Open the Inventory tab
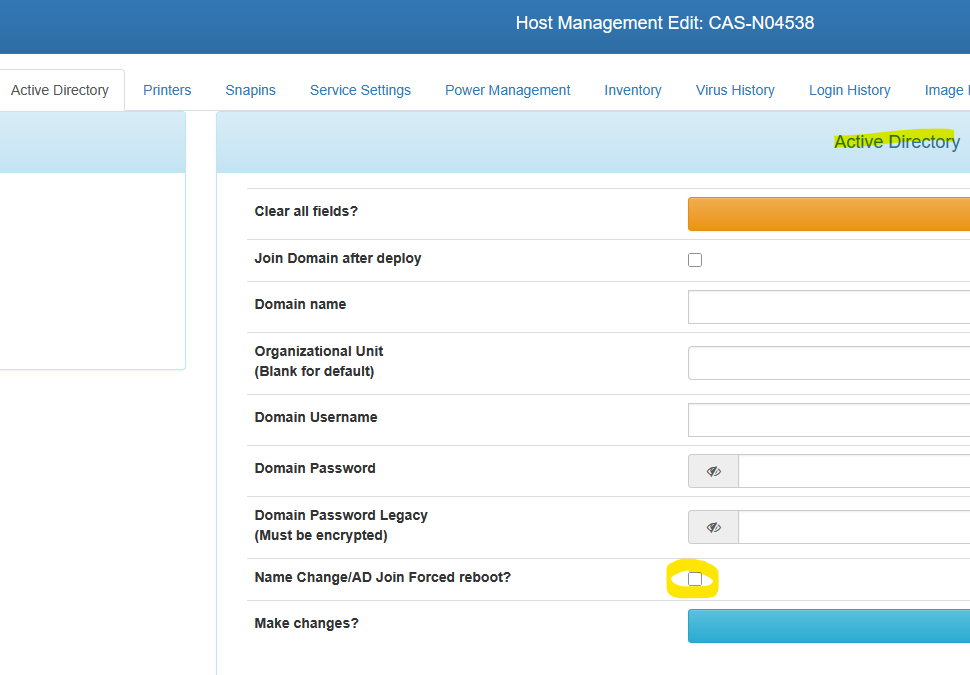Screen dimensions: 970x675 point(633,90)
